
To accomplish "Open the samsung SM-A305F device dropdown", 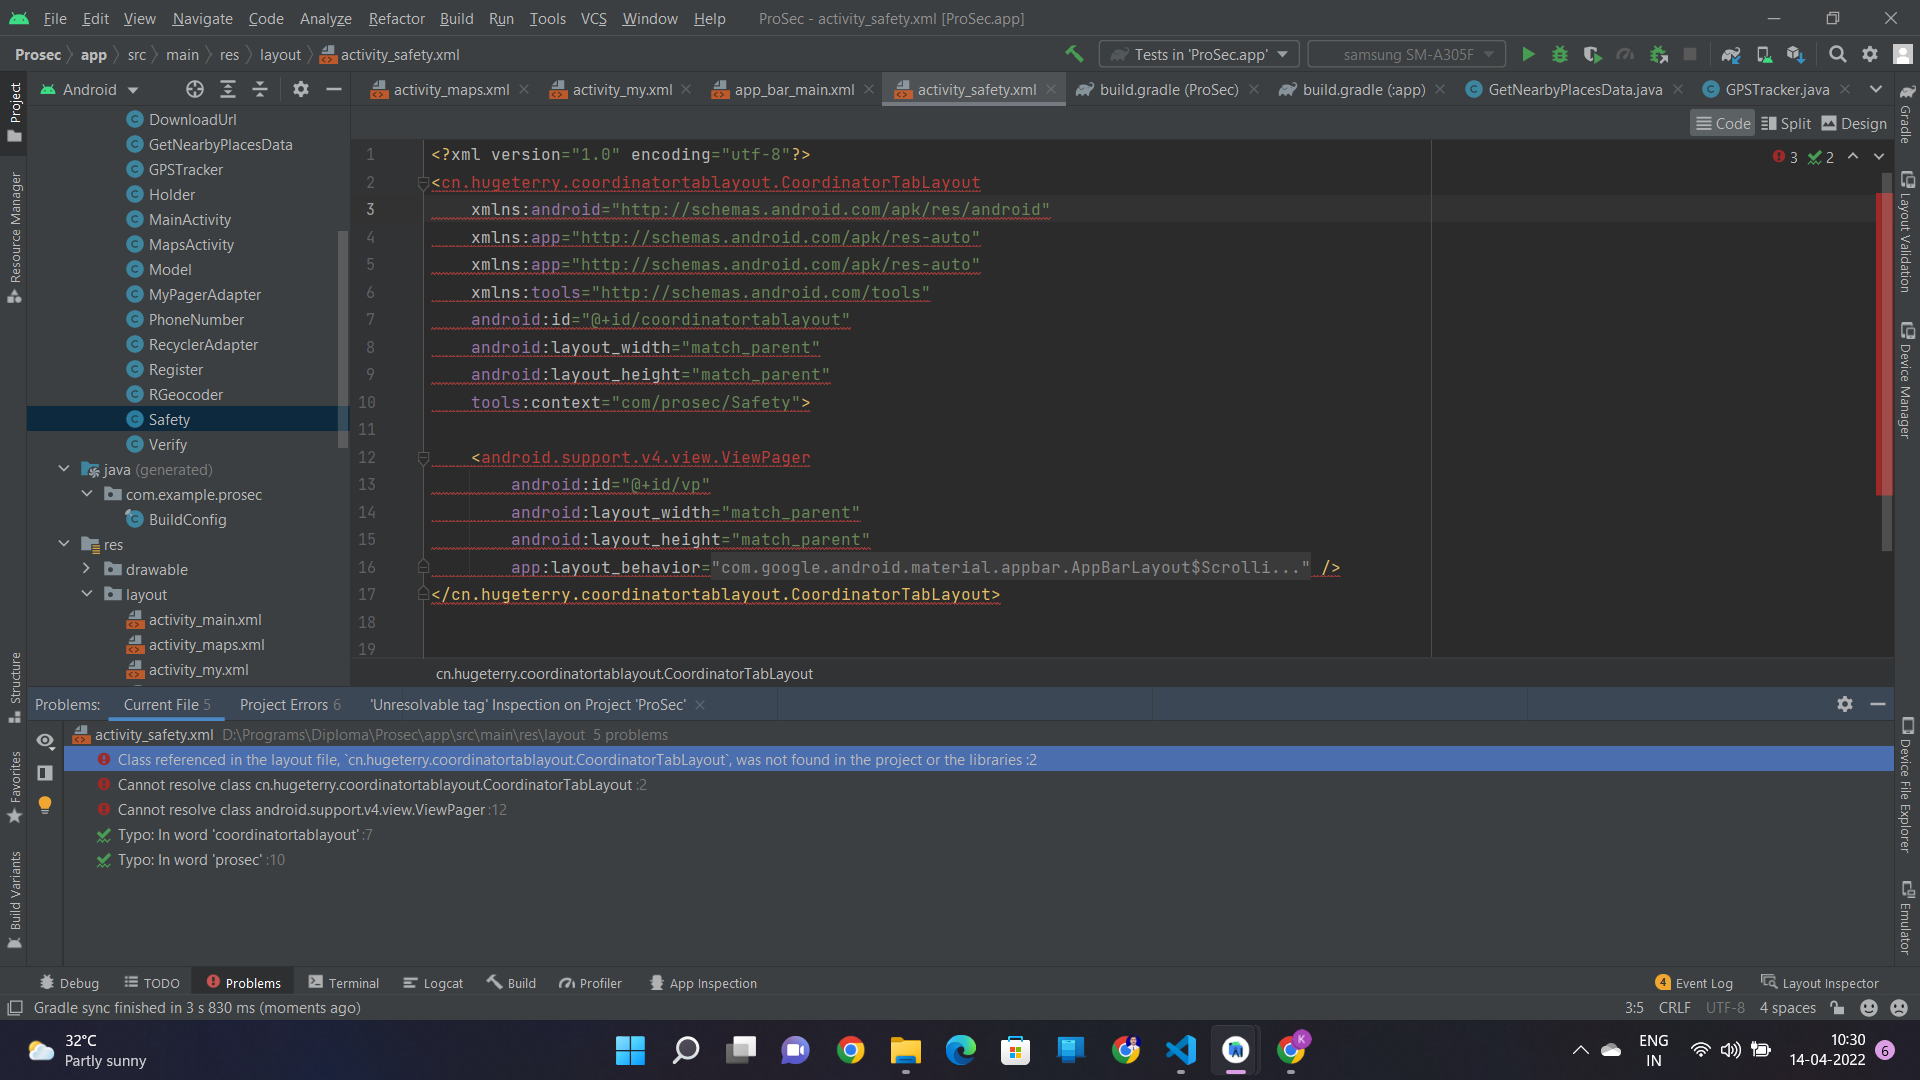I will (x=1407, y=54).
